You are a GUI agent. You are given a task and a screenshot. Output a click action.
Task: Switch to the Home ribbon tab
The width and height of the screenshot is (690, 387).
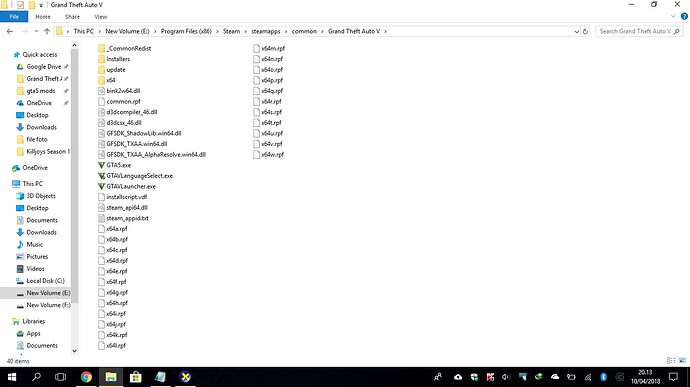pos(43,17)
